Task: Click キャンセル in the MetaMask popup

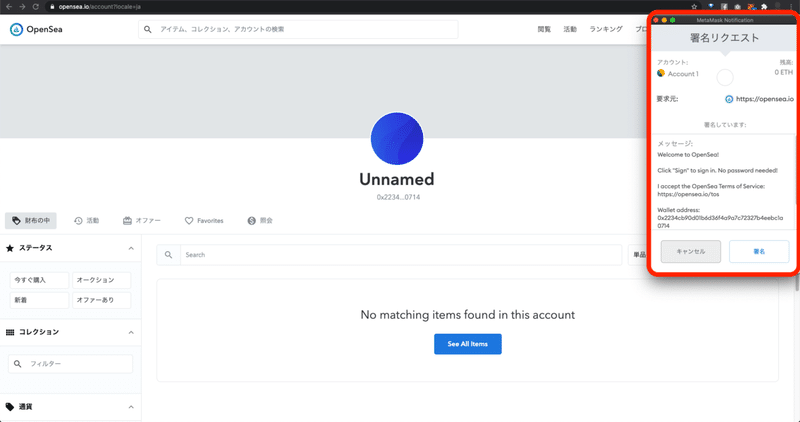Action: [691, 252]
